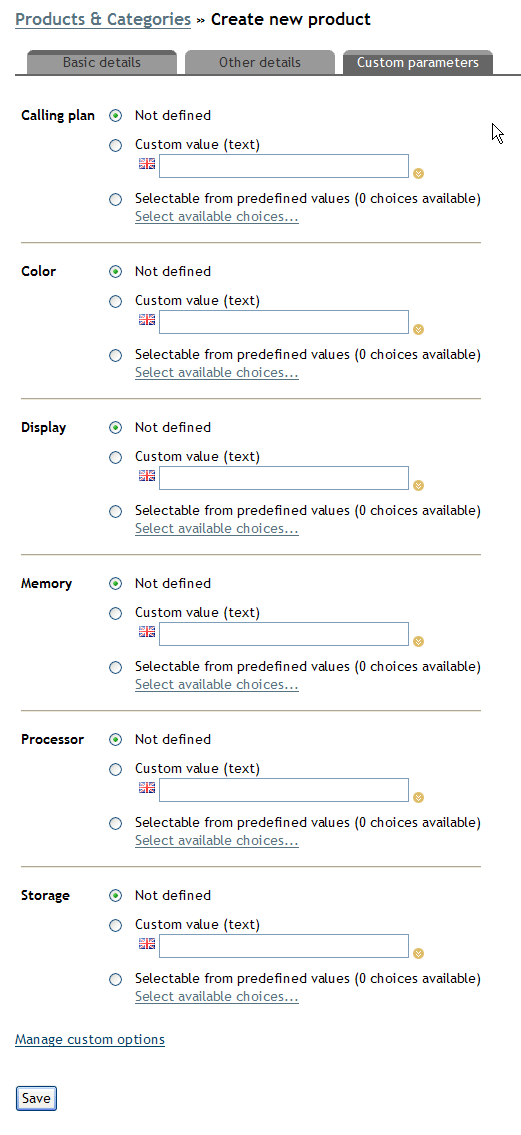
Task: Expand languages arrow beside Storage text field
Action: (419, 953)
